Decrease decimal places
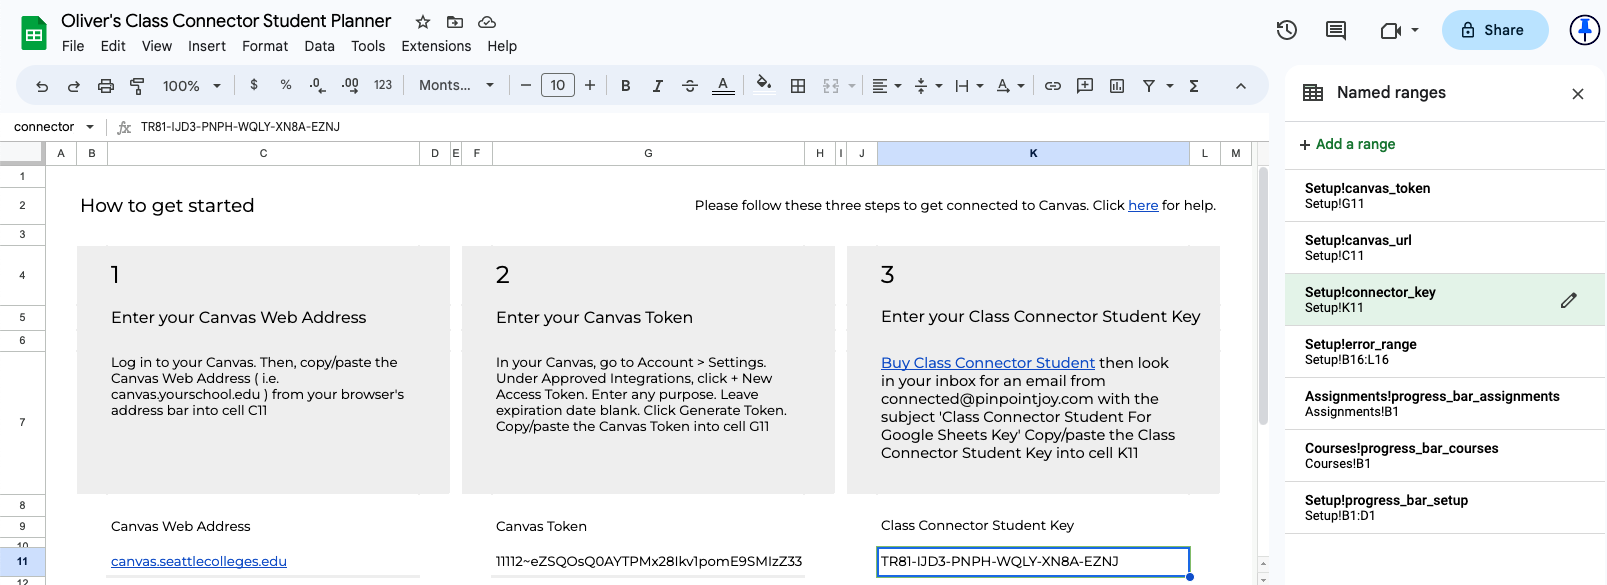This screenshot has width=1607, height=585. pos(318,85)
